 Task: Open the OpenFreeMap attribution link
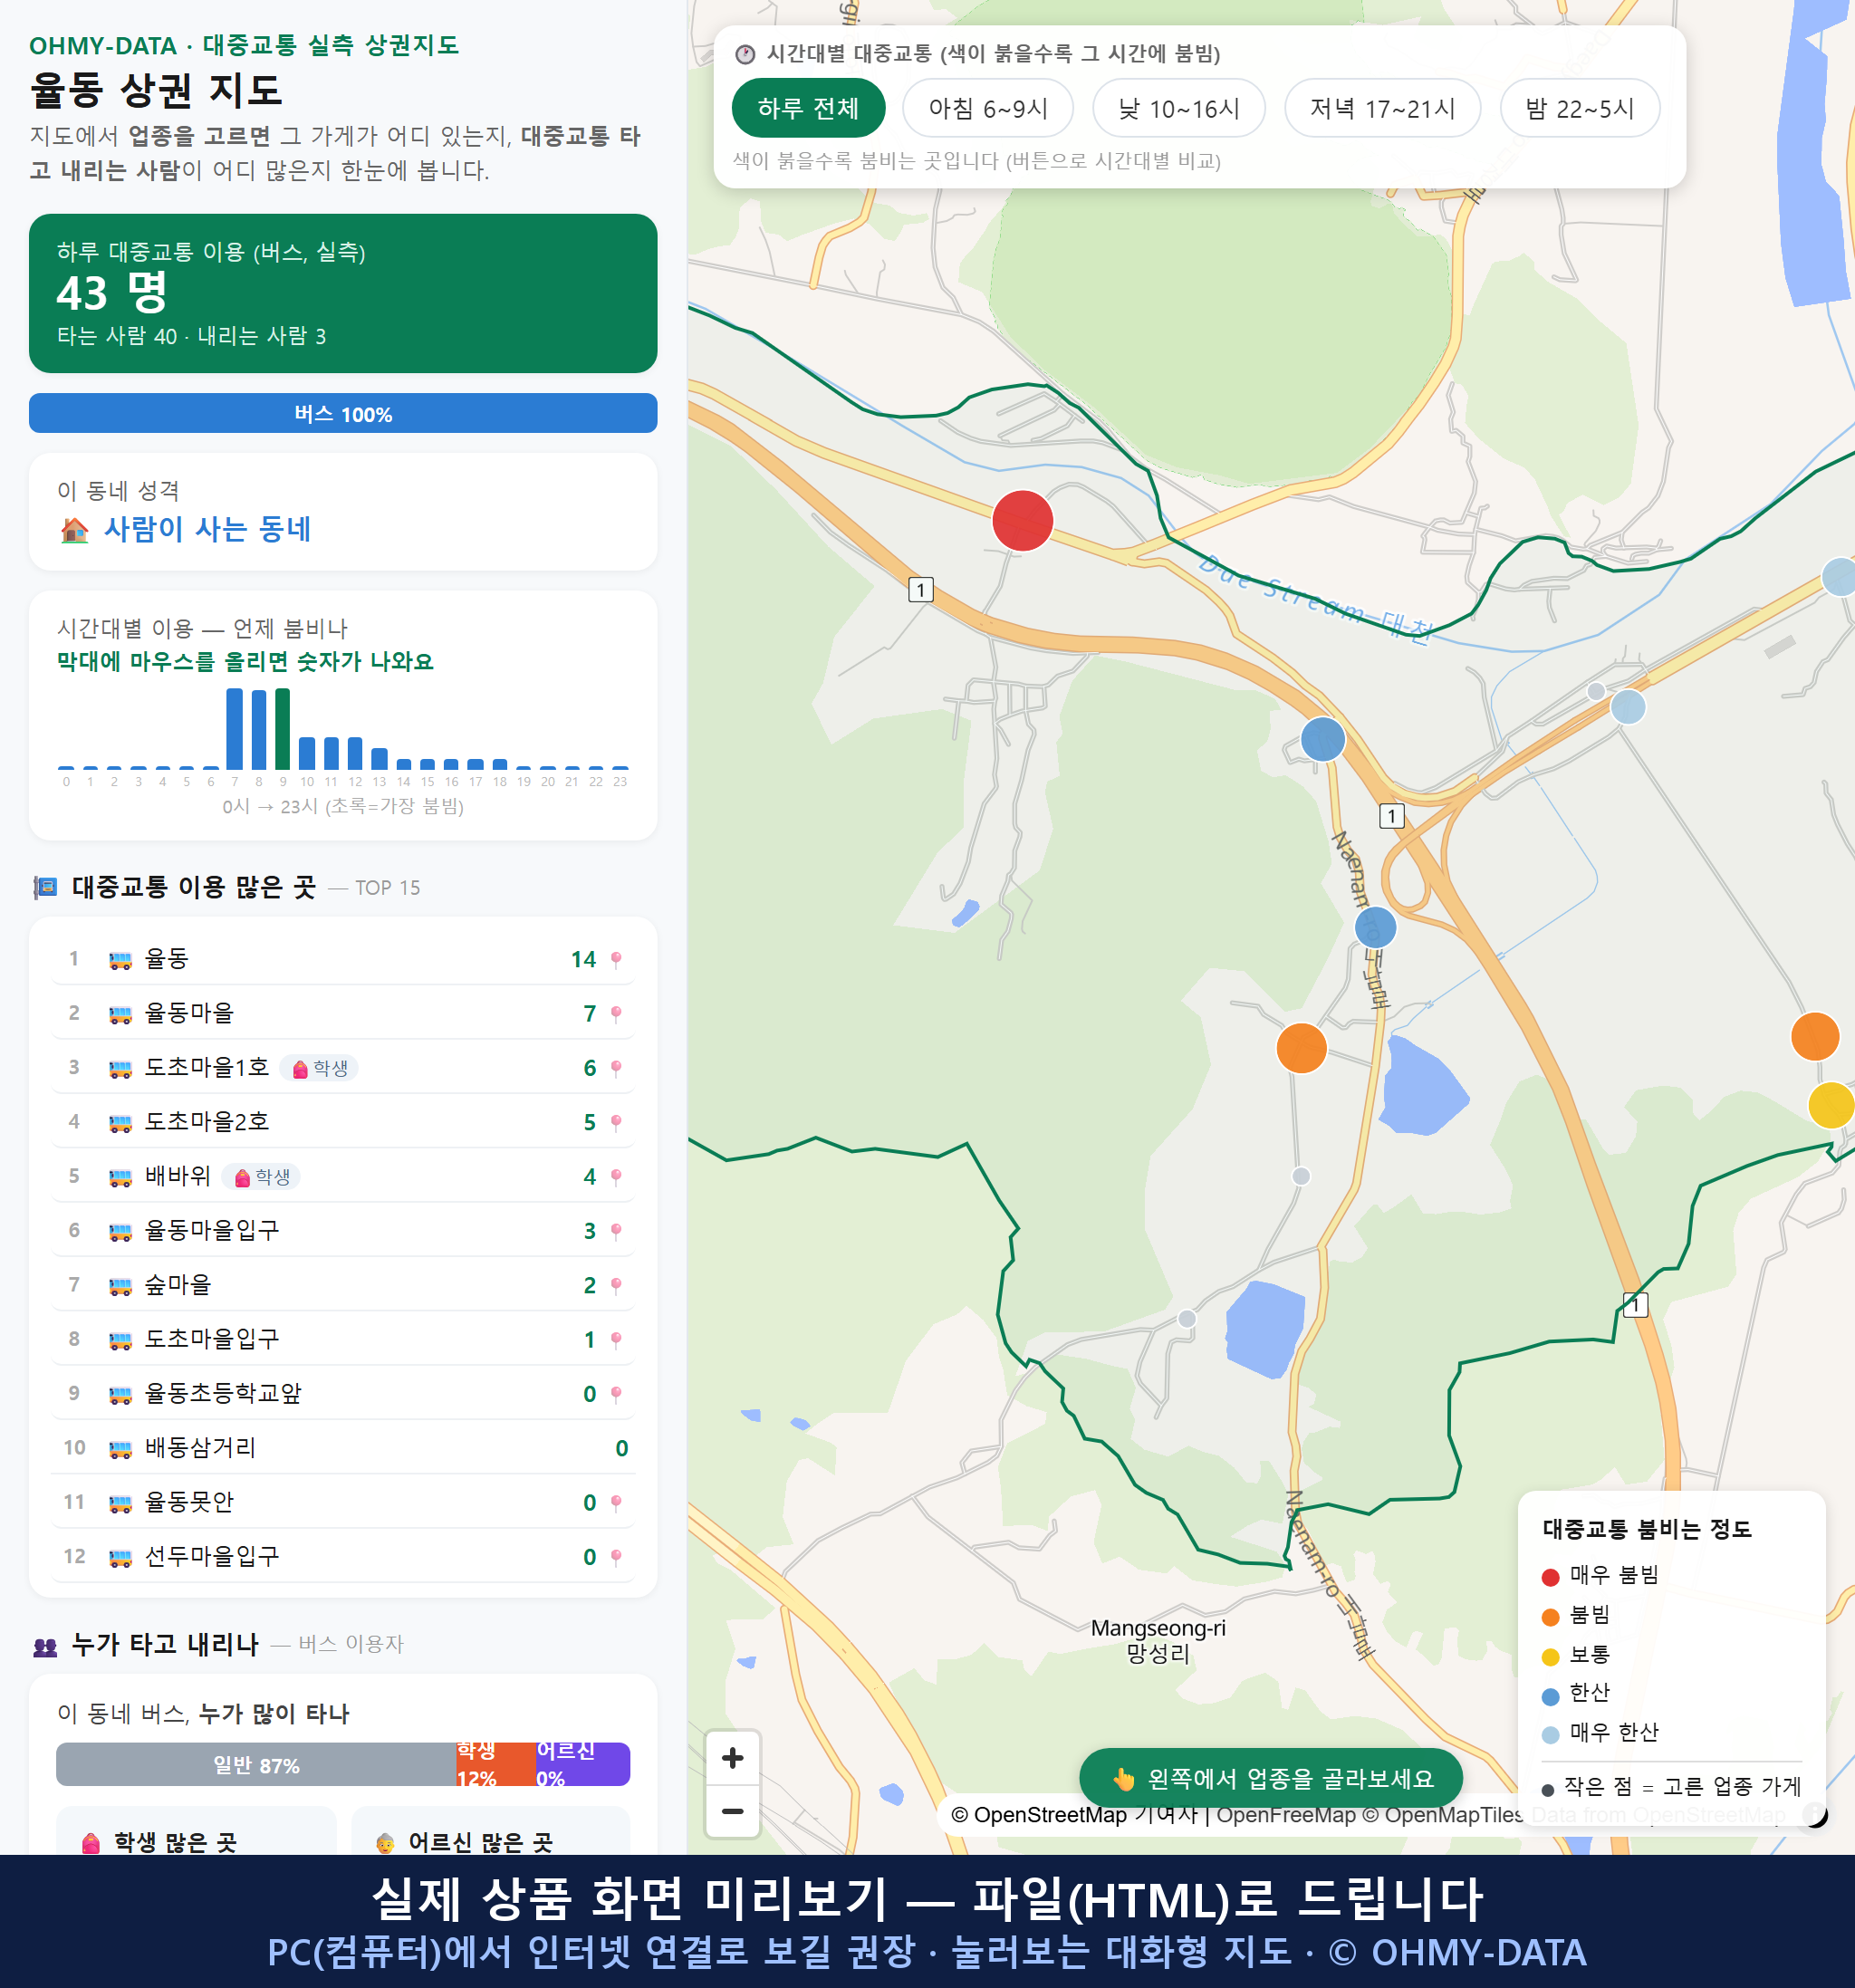tap(1285, 1814)
